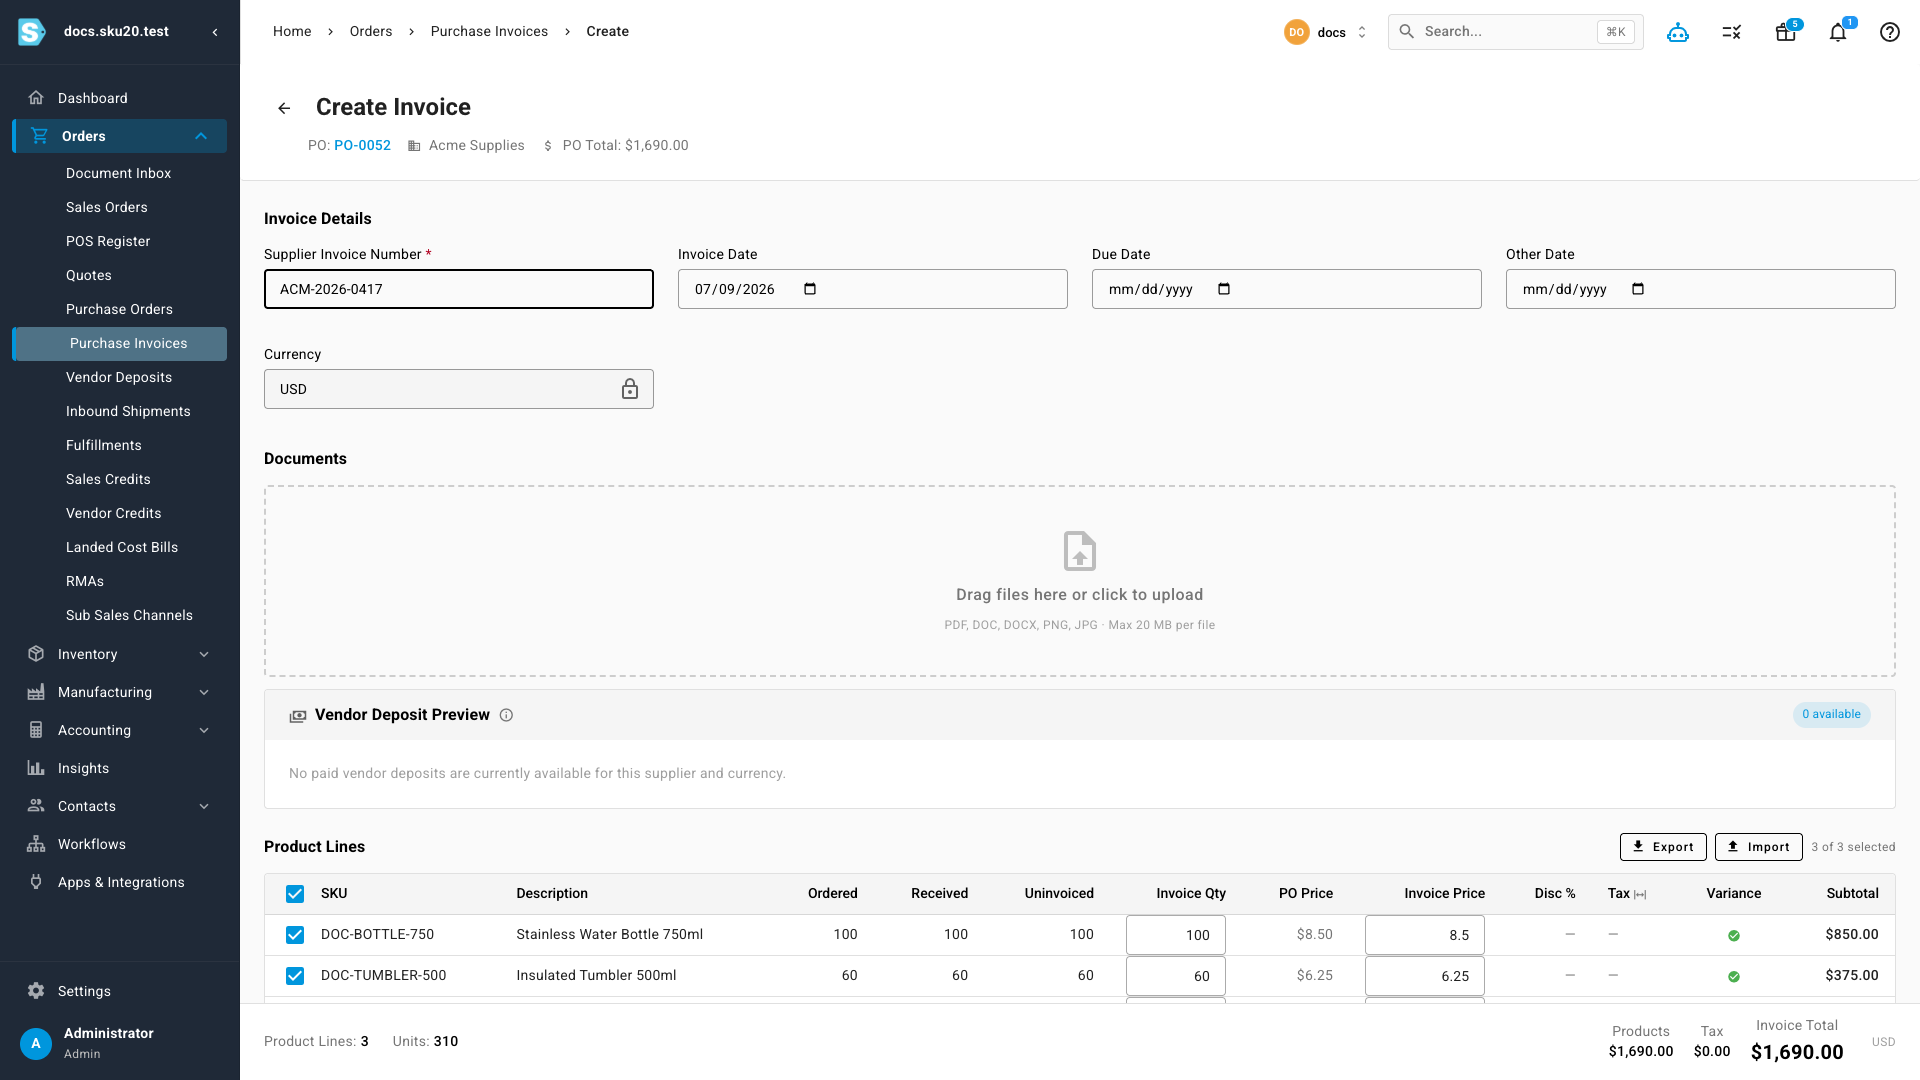Go to Home breadcrumb
1920x1080 pixels.
tap(292, 31)
